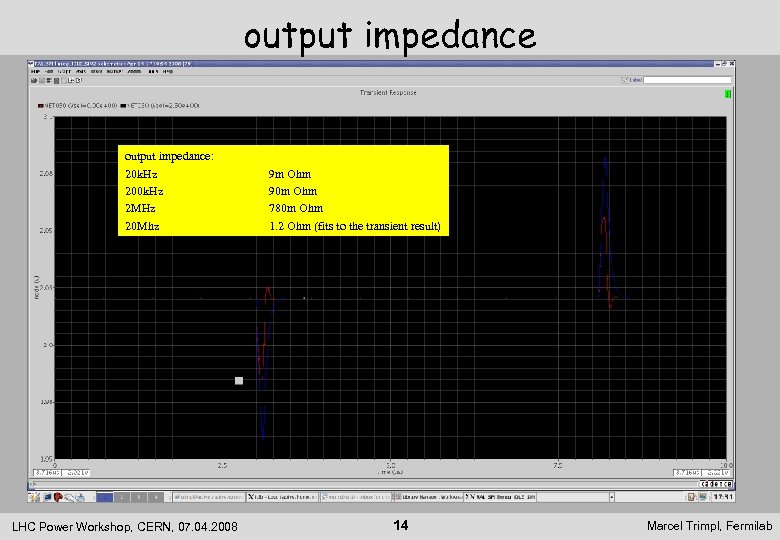Switch to virtual desktop 4
This screenshot has height=540, width=780.
coord(156,497)
